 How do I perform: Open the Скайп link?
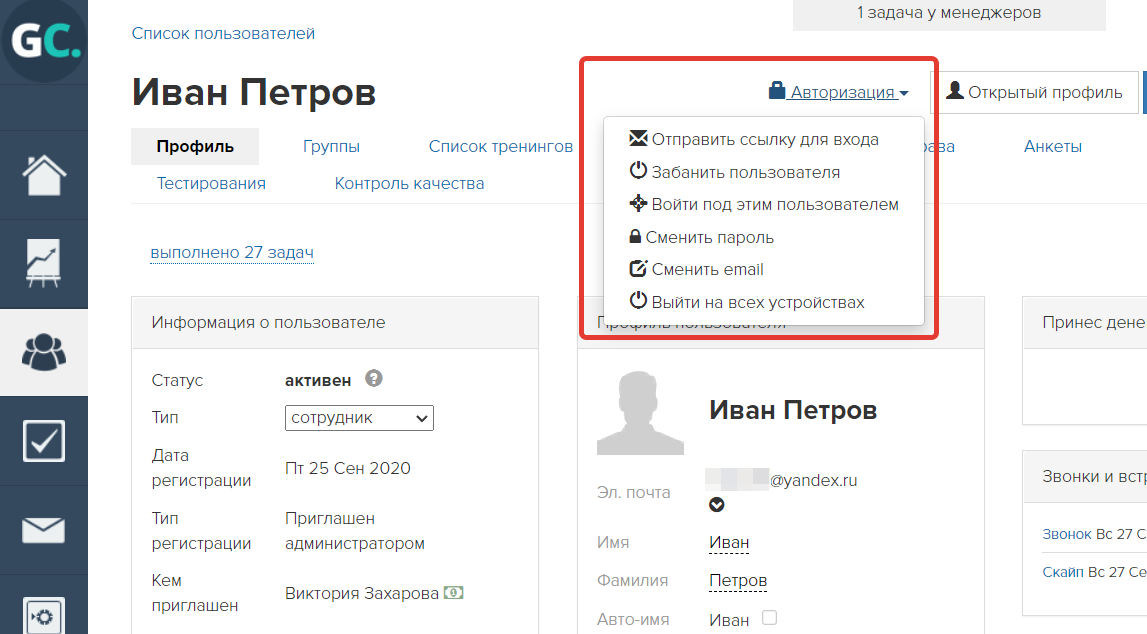tap(1063, 572)
